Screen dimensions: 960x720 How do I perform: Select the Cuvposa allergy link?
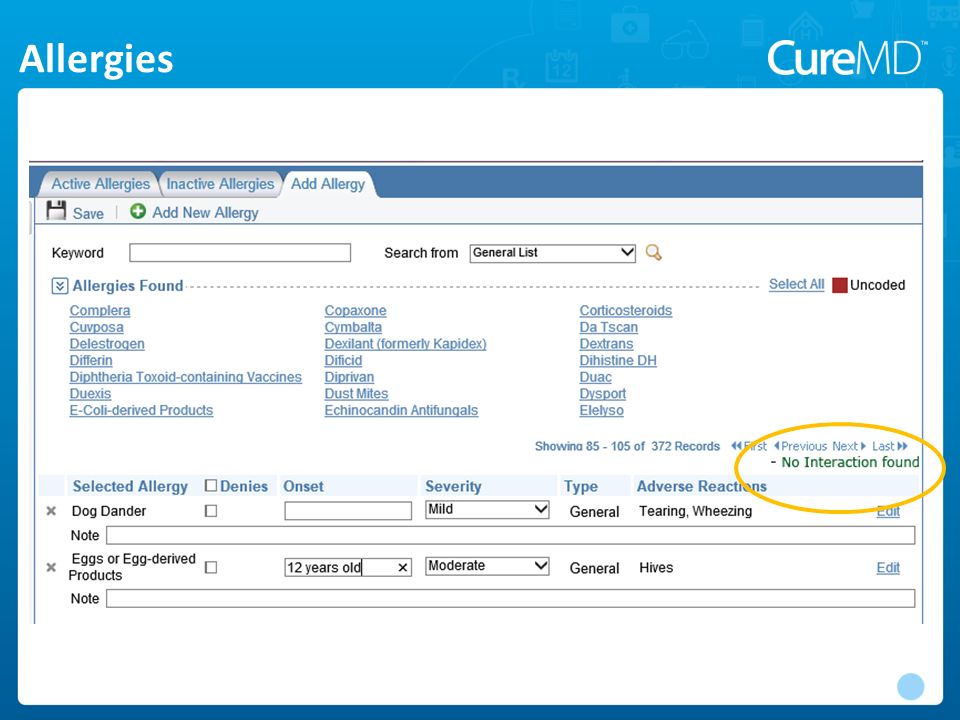(x=97, y=327)
